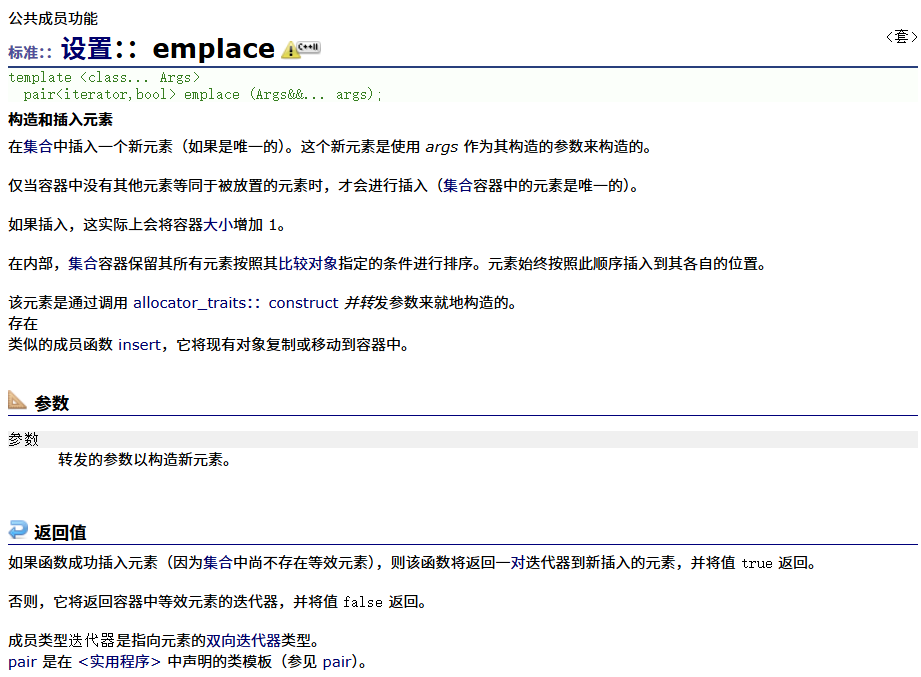Open the 双向迭代器 link

coord(243,641)
